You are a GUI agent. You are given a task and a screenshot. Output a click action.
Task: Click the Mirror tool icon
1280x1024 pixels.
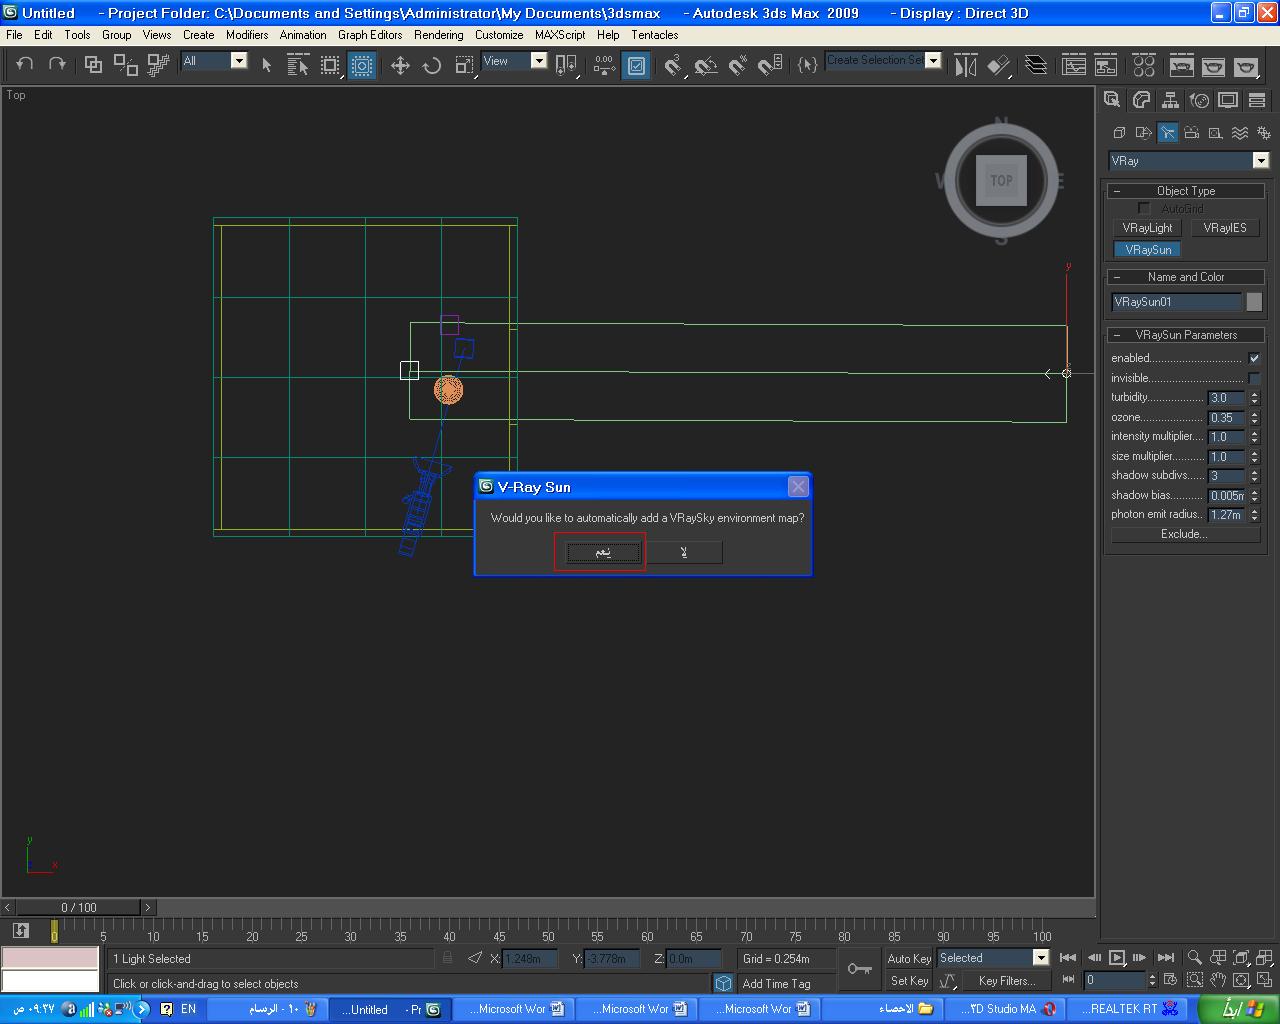(965, 66)
